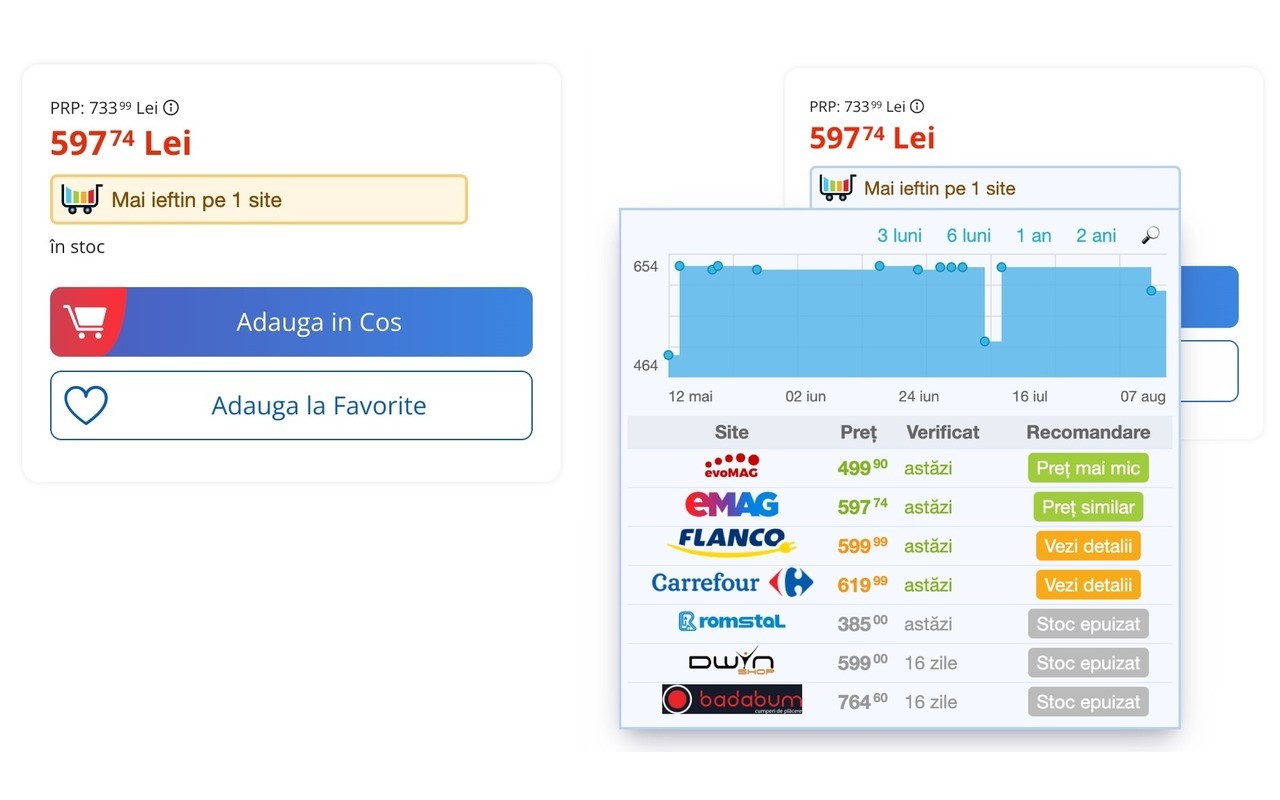Image resolution: width=1280 pixels, height=800 pixels.
Task: Select the 2 ani chart range
Action: tap(1096, 236)
